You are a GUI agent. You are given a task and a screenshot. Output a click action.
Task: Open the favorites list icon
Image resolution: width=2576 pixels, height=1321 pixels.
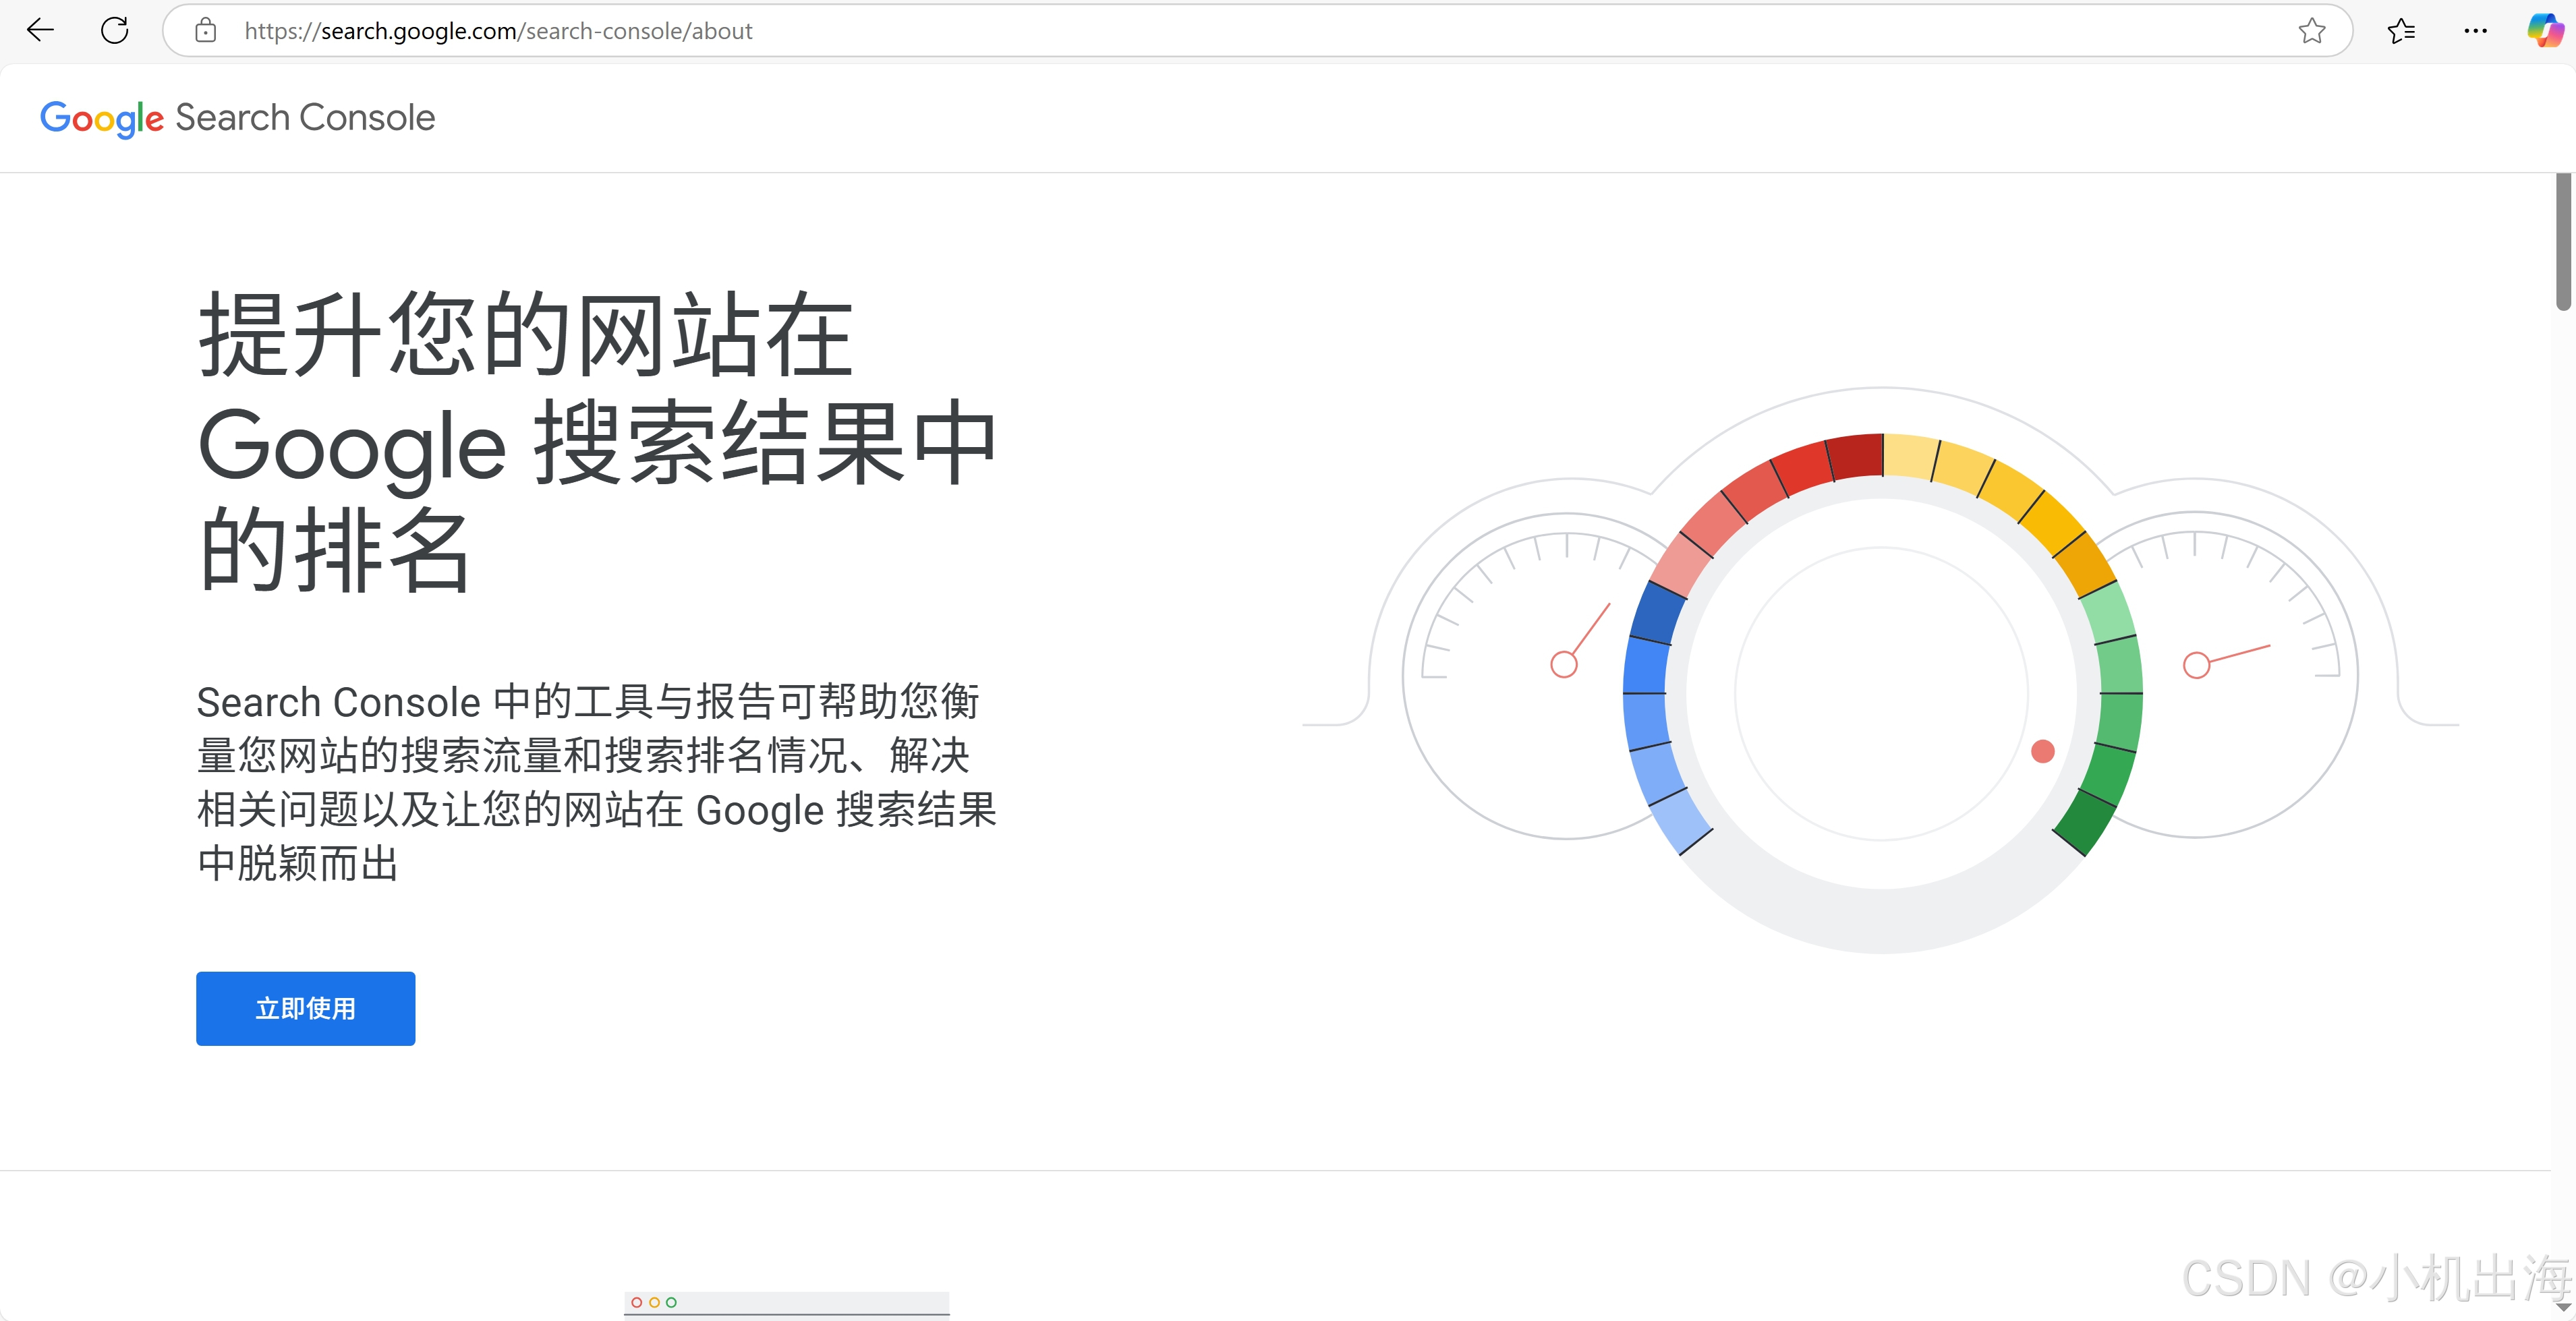(x=2401, y=31)
